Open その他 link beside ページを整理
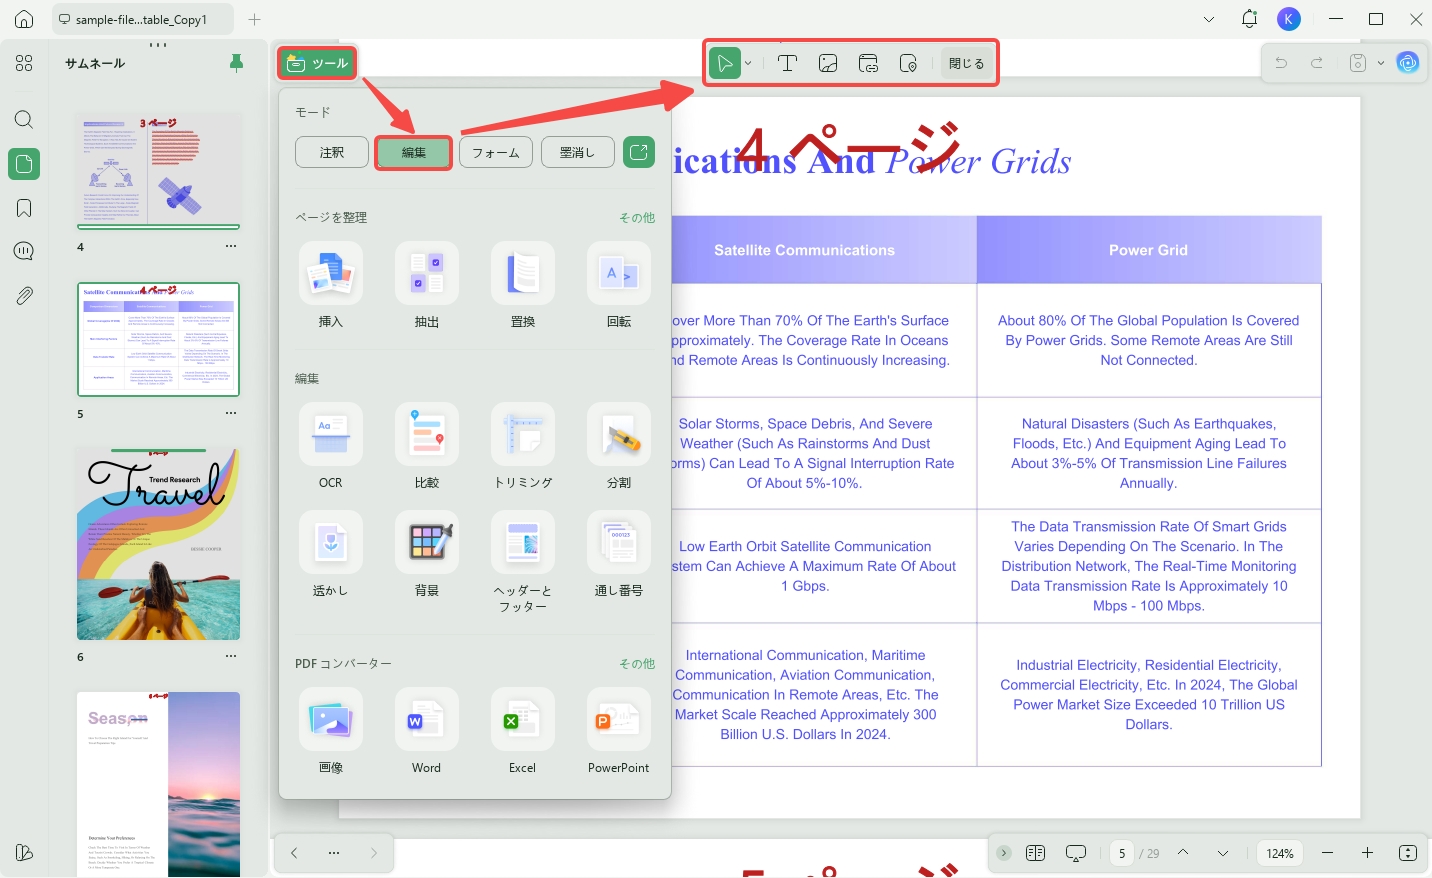Screen dimensions: 1432x878 coord(637,217)
